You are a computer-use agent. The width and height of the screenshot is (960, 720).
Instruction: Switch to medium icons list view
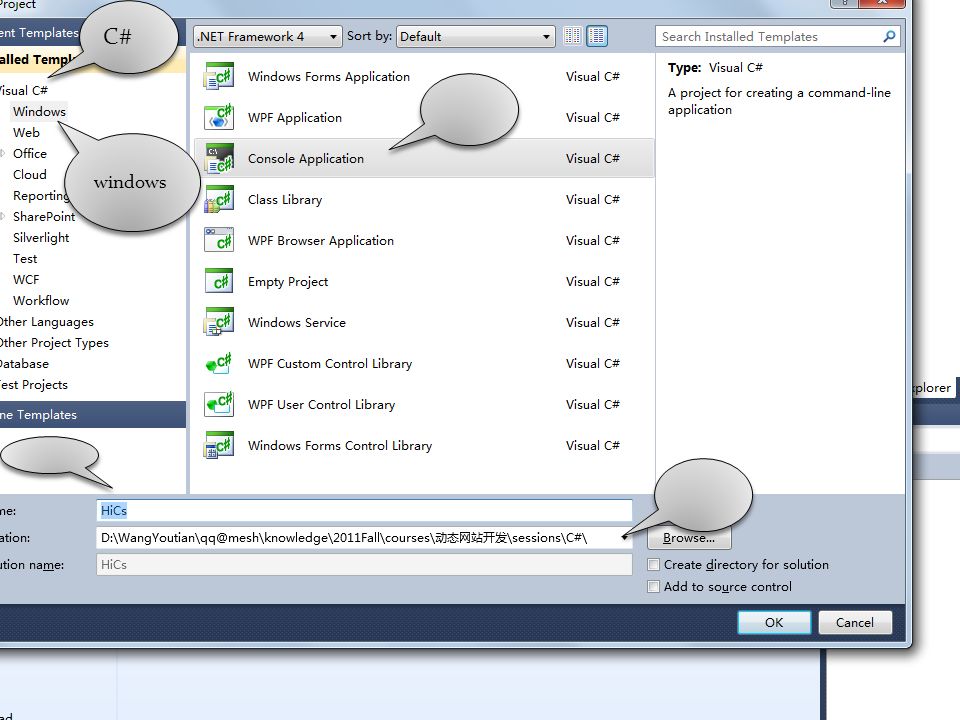[x=597, y=36]
